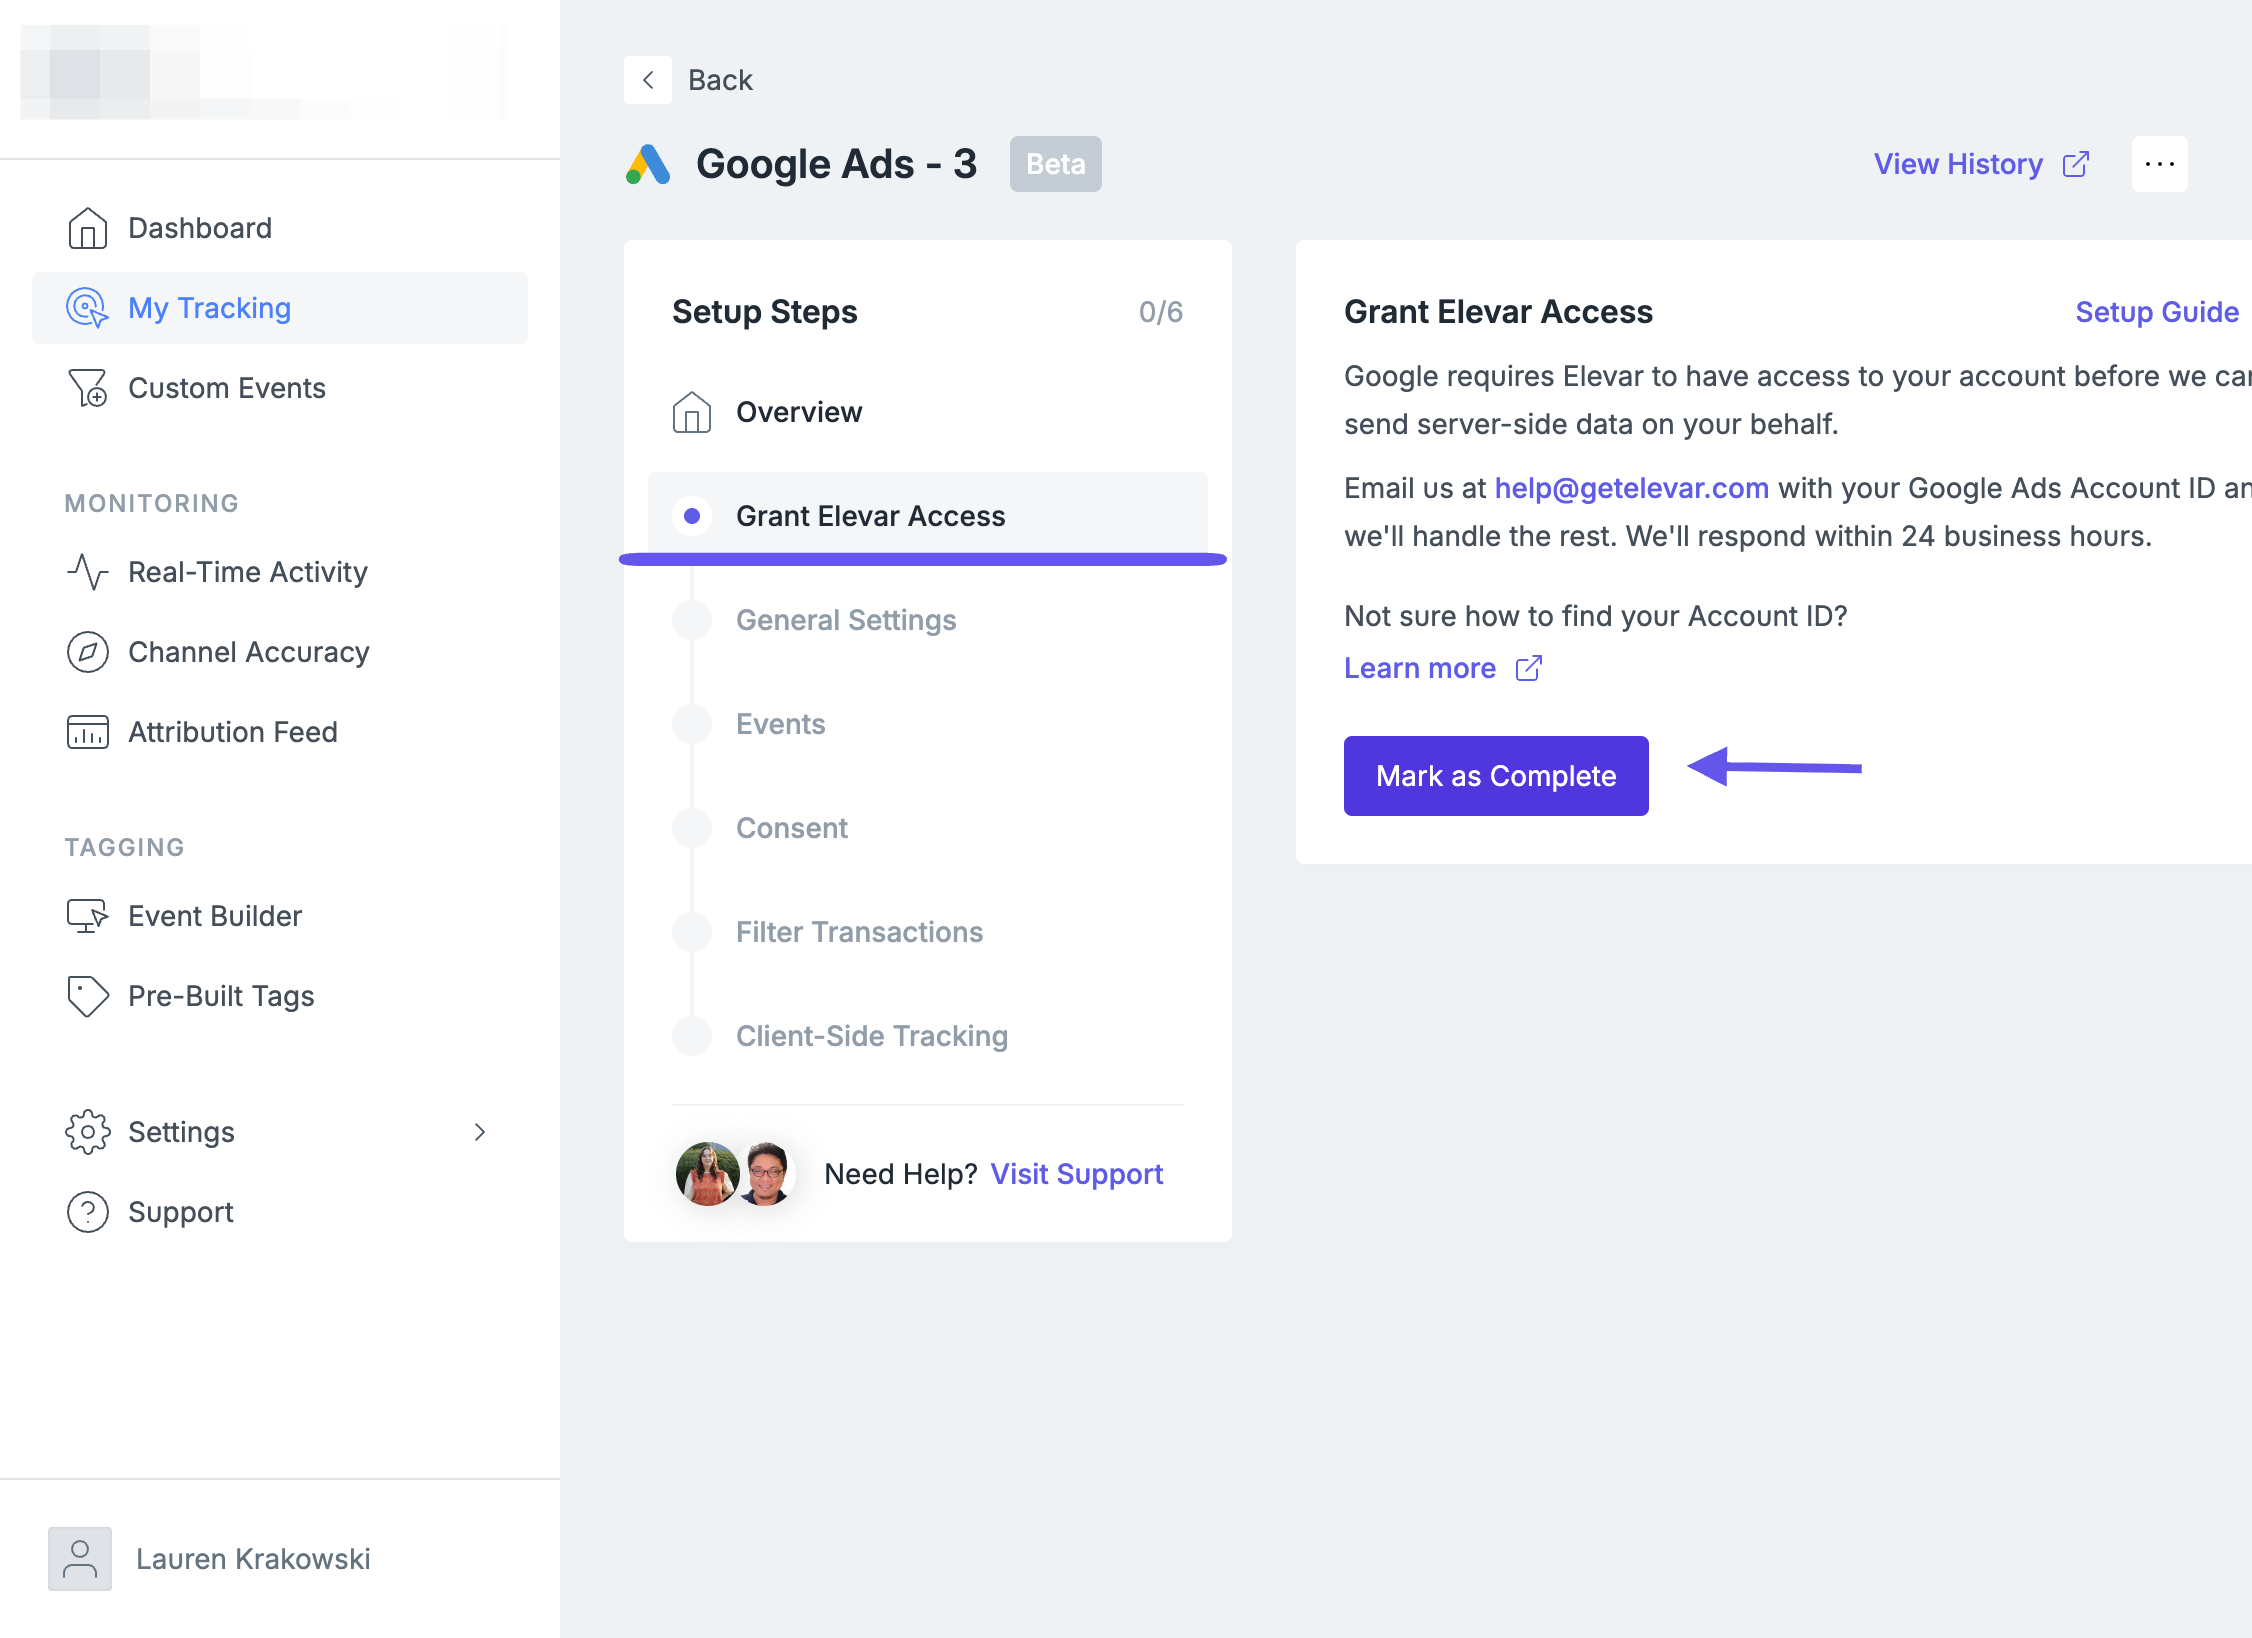Click the Pre-Built Tags tag icon

coord(88,996)
